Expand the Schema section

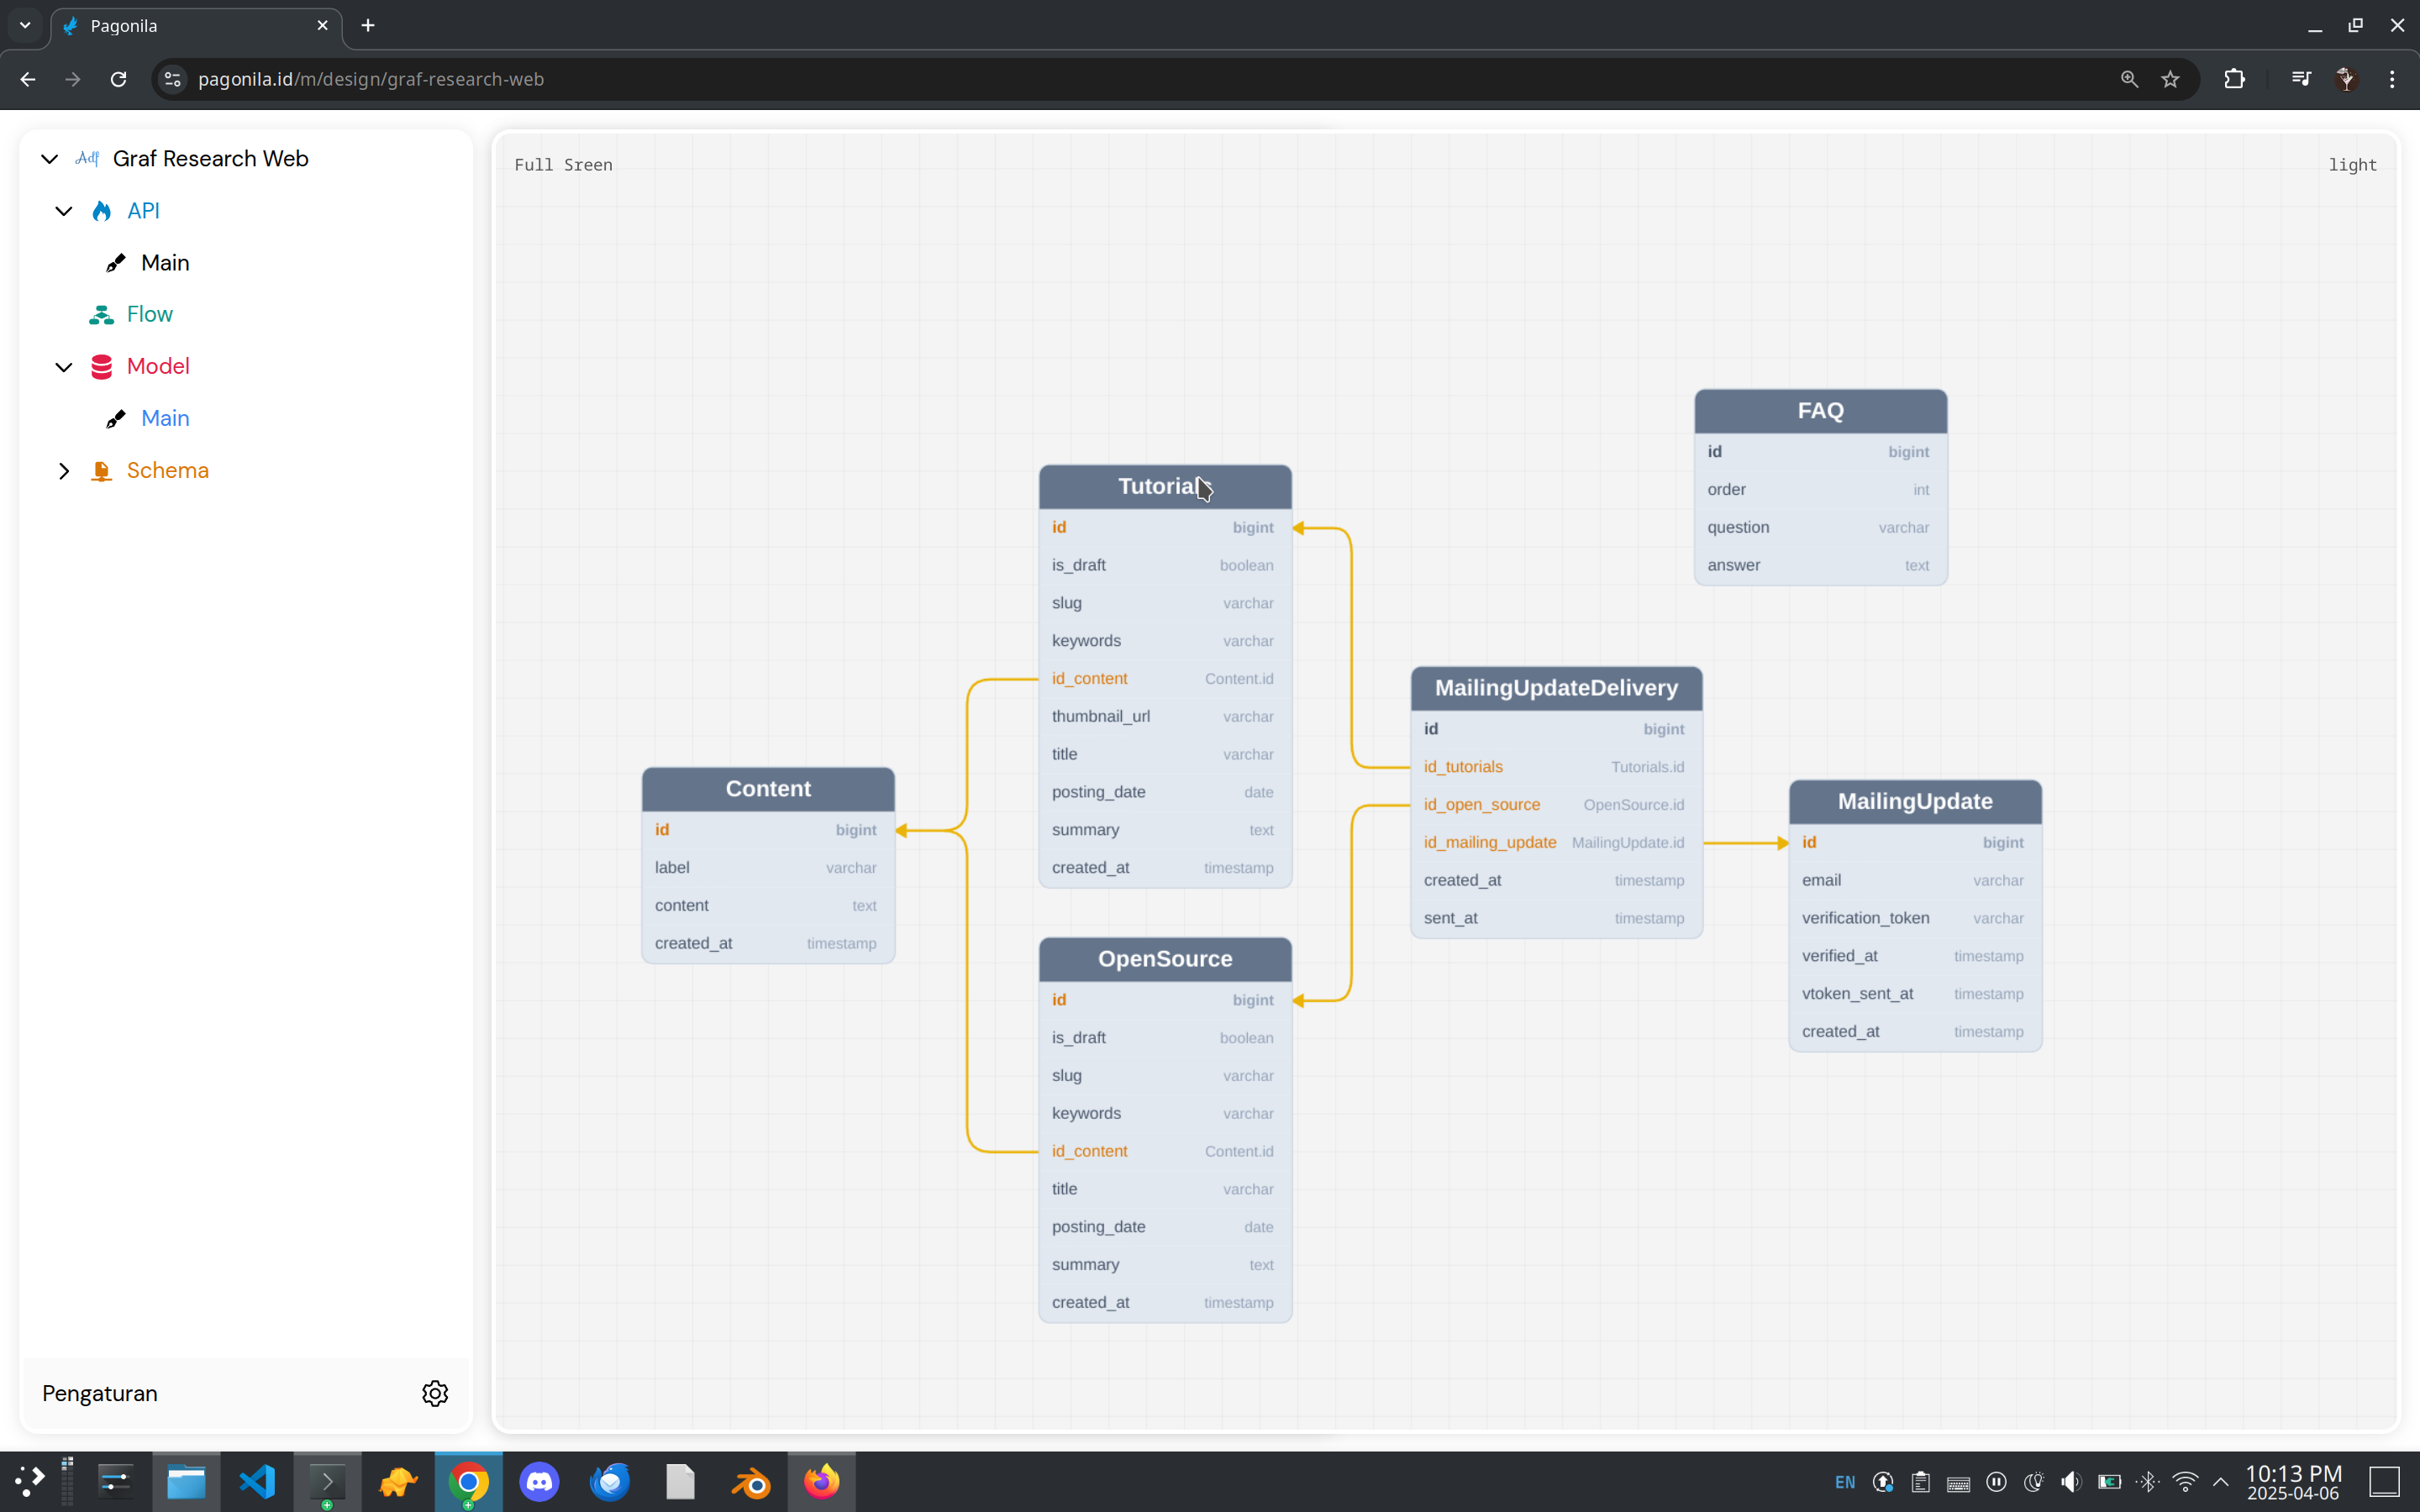[64, 470]
